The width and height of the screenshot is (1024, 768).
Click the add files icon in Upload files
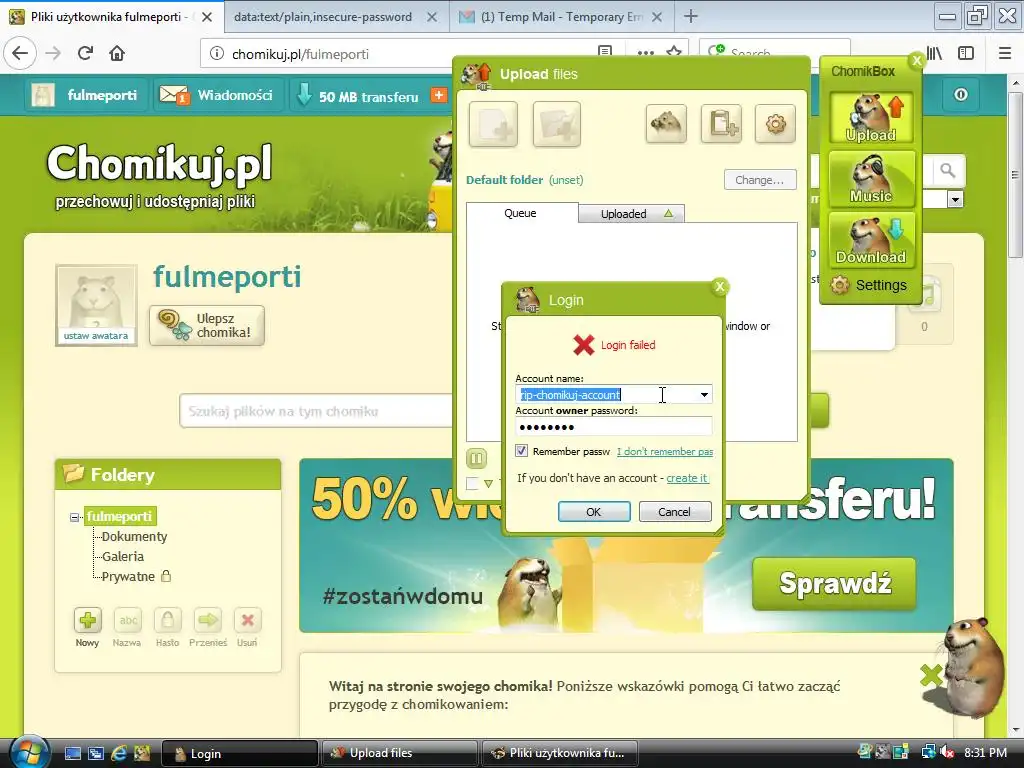(493, 123)
